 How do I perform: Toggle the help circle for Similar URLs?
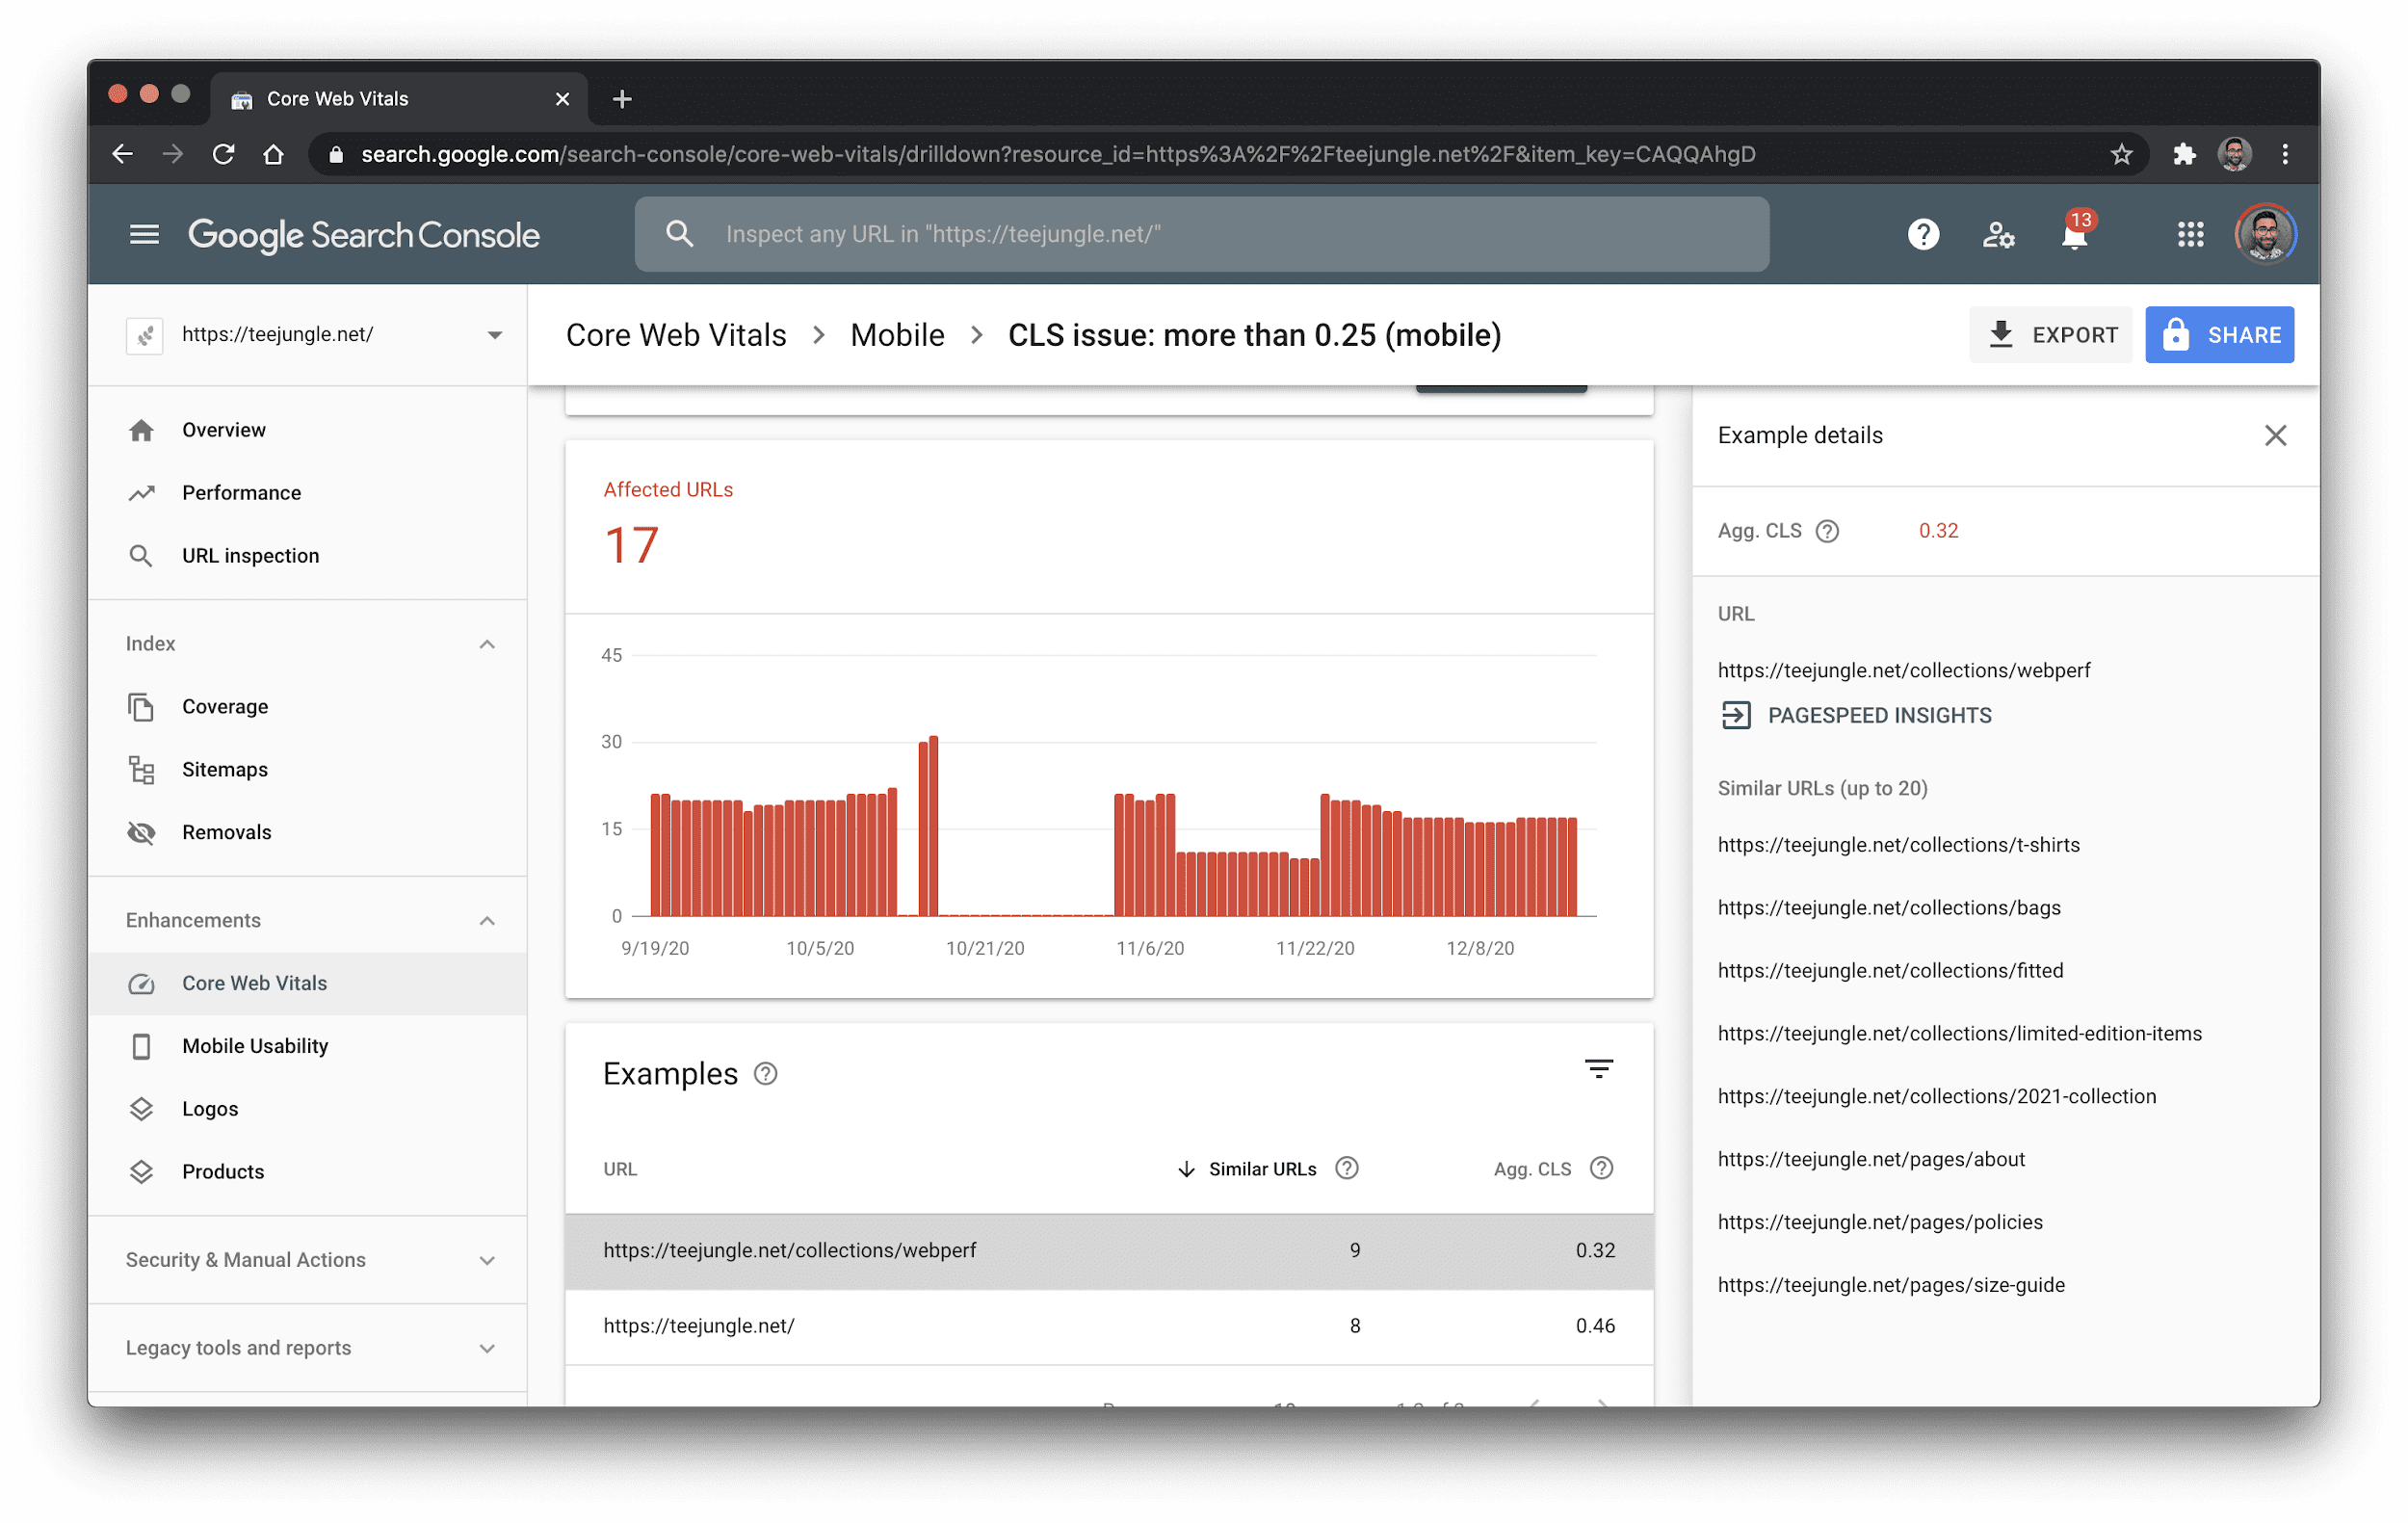1350,1169
